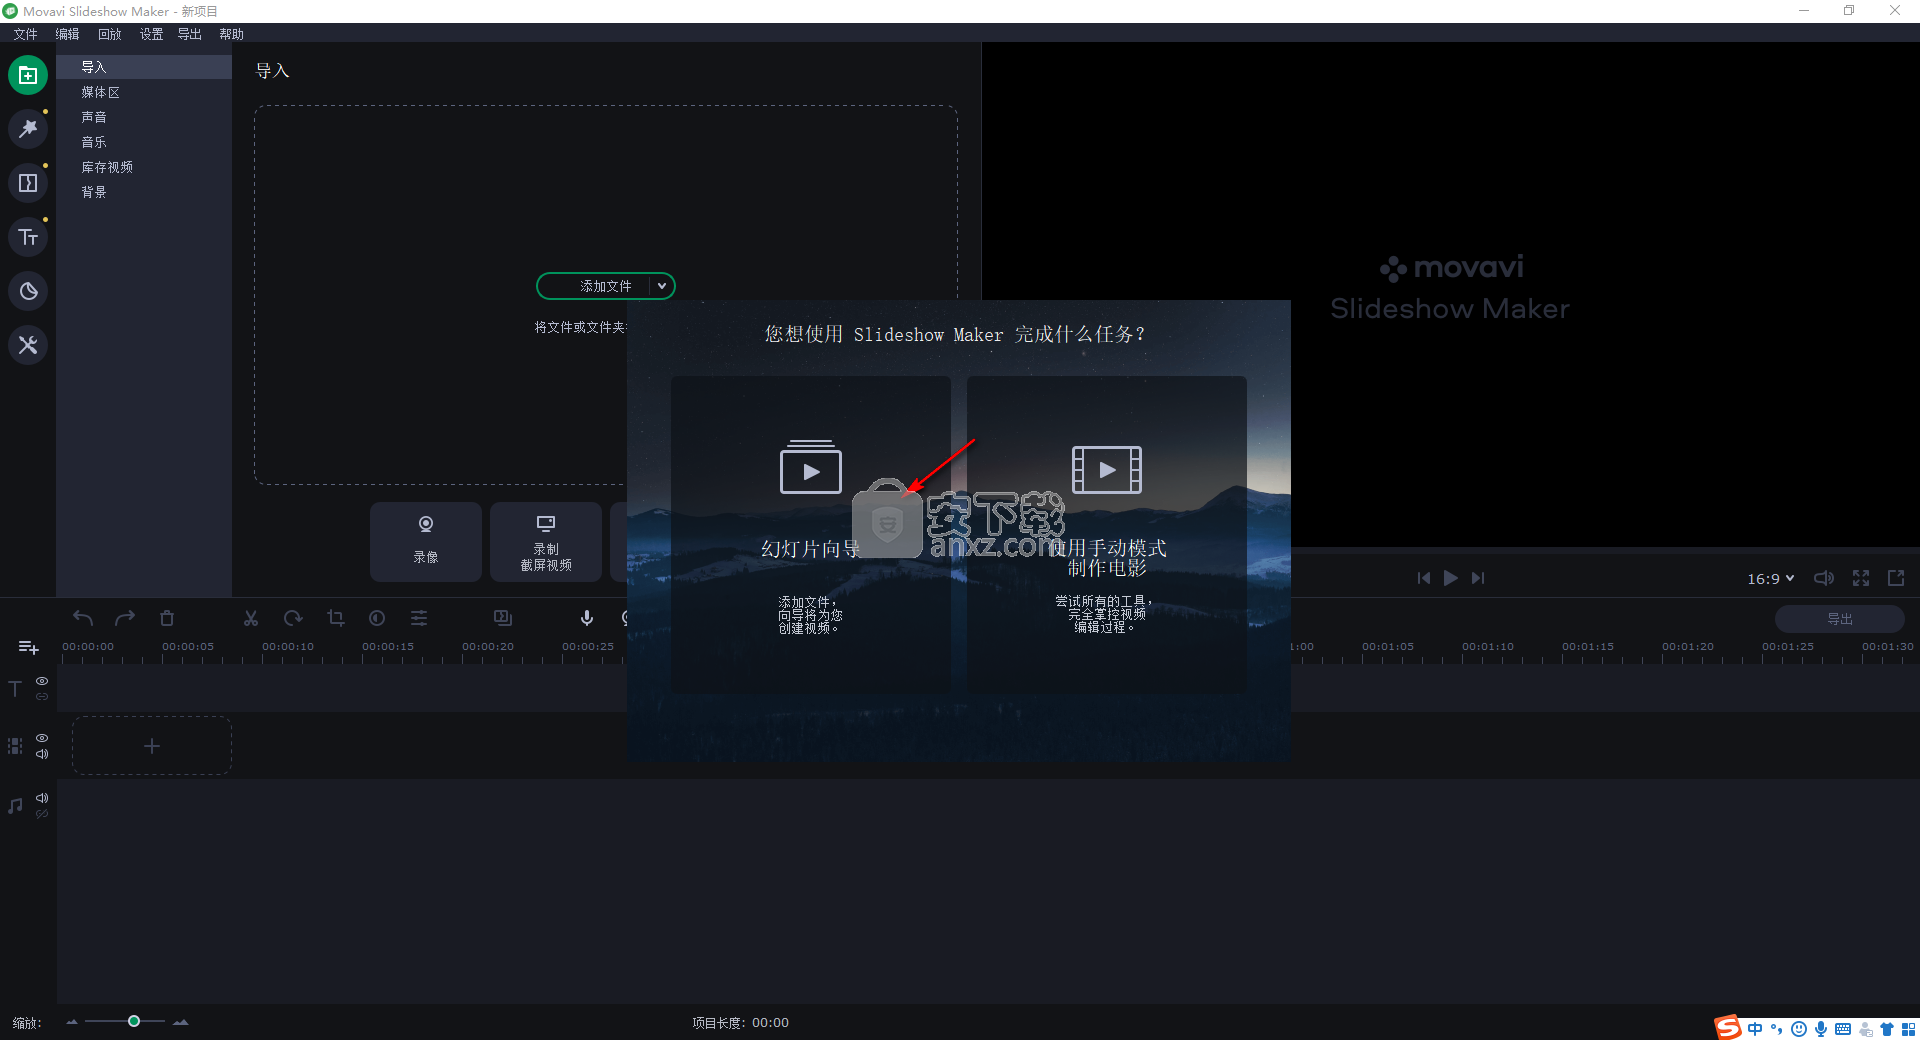Image resolution: width=1920 pixels, height=1040 pixels.
Task: Open the Titles text panel
Action: click(28, 237)
